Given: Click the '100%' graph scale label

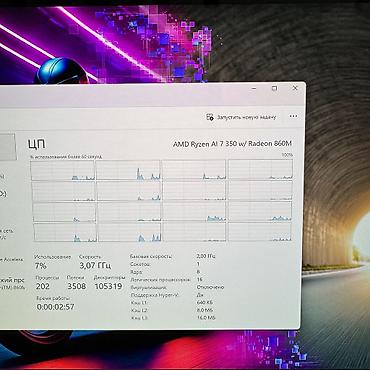Looking at the screenshot, I should [x=287, y=155].
